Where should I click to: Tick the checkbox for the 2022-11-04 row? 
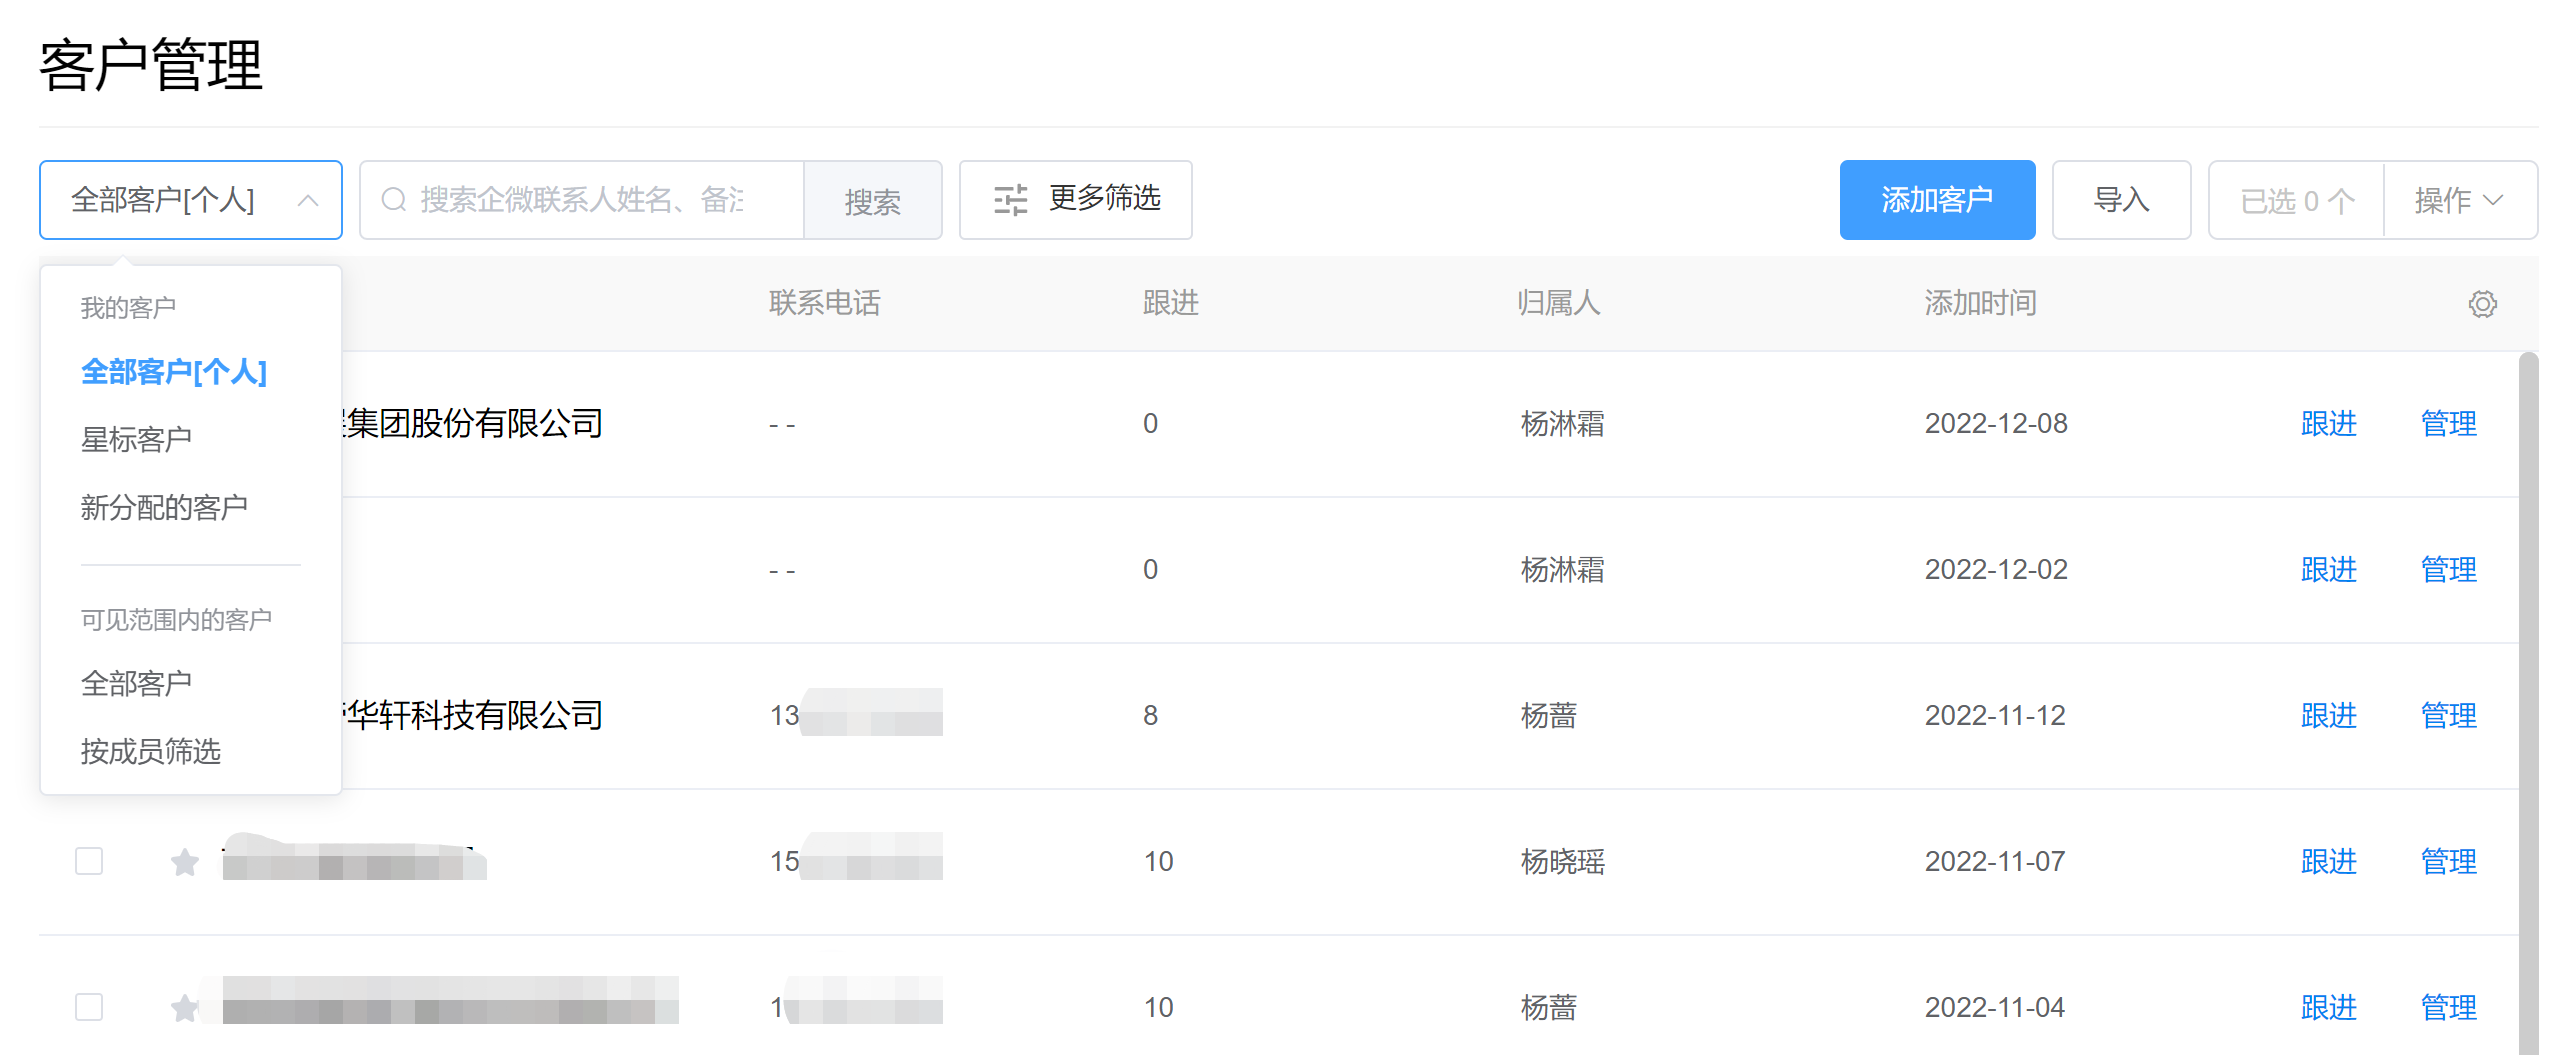click(89, 1007)
